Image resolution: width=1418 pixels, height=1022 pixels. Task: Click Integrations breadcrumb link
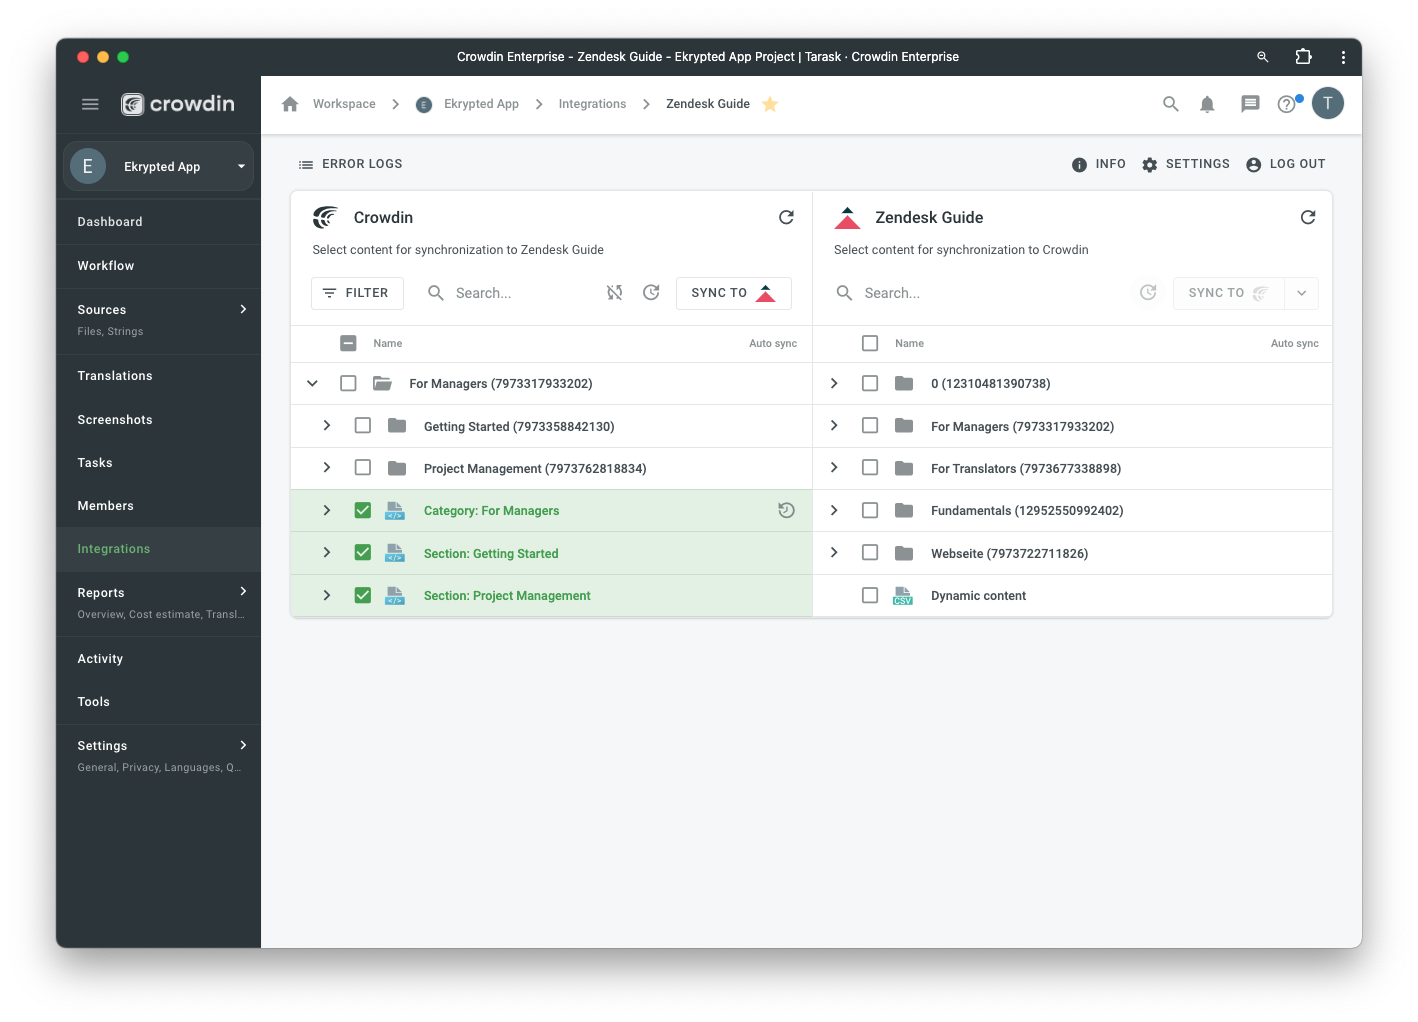point(592,104)
